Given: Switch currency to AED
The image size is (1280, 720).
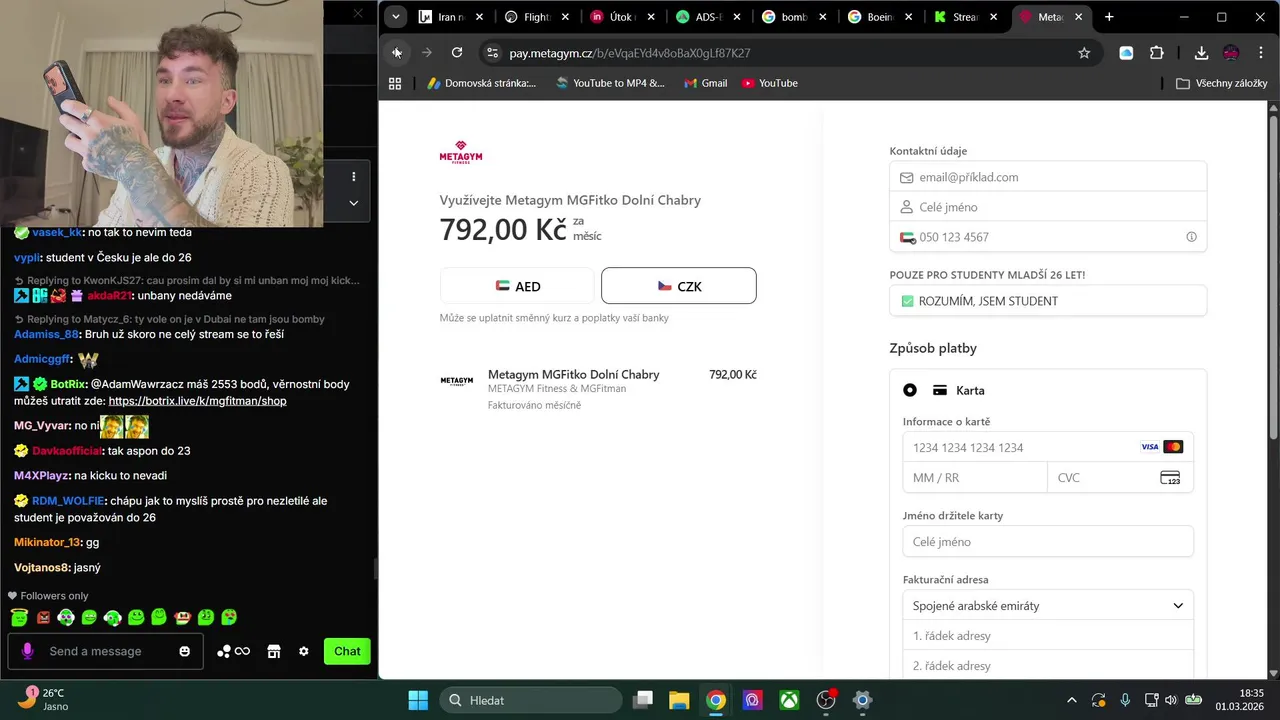Looking at the screenshot, I should click(517, 286).
